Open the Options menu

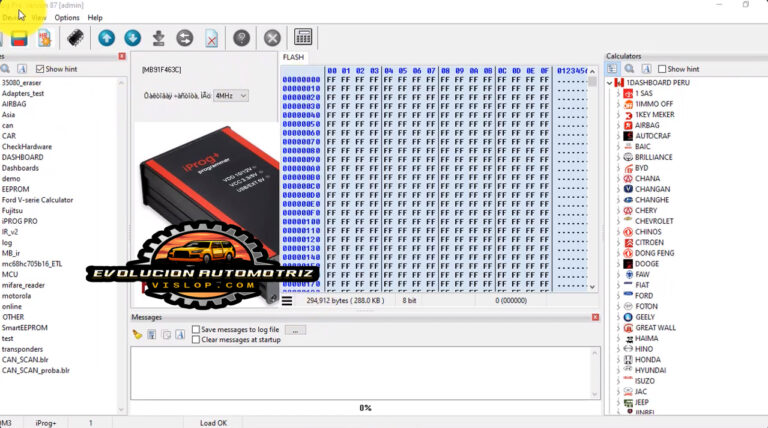tap(67, 17)
